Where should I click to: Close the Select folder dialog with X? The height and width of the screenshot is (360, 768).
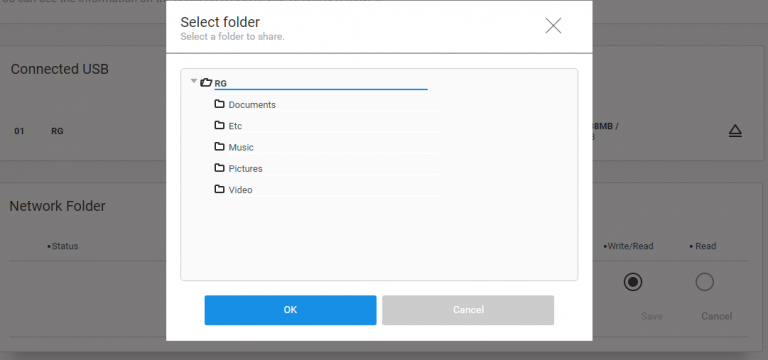553,25
